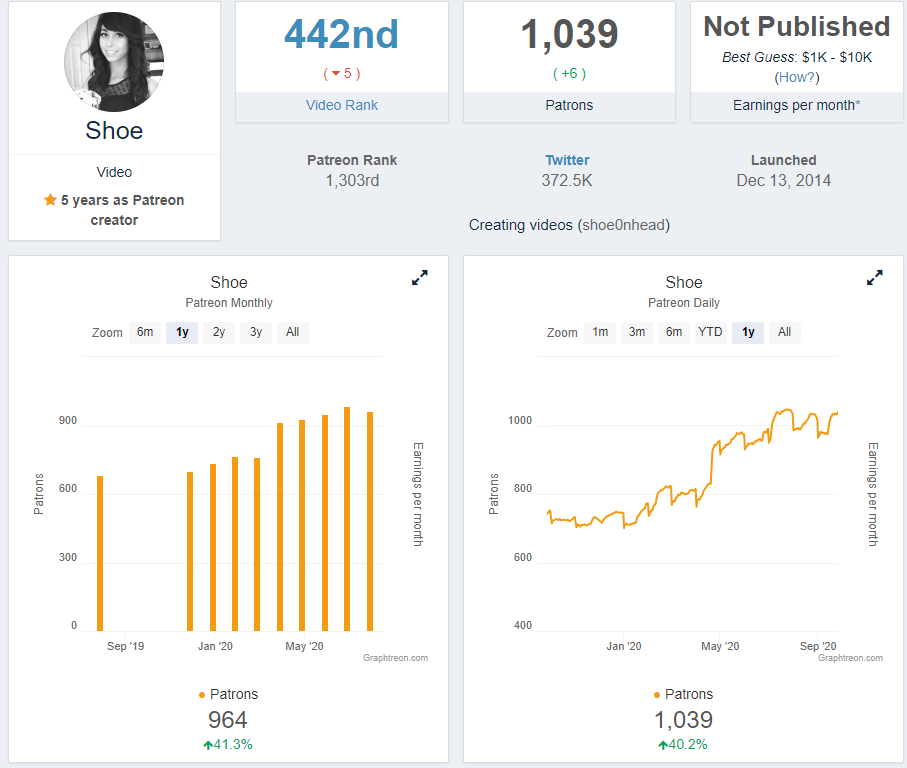The height and width of the screenshot is (768, 907).
Task: Click the orange star badge icon
Action: pyautogui.click(x=50, y=200)
